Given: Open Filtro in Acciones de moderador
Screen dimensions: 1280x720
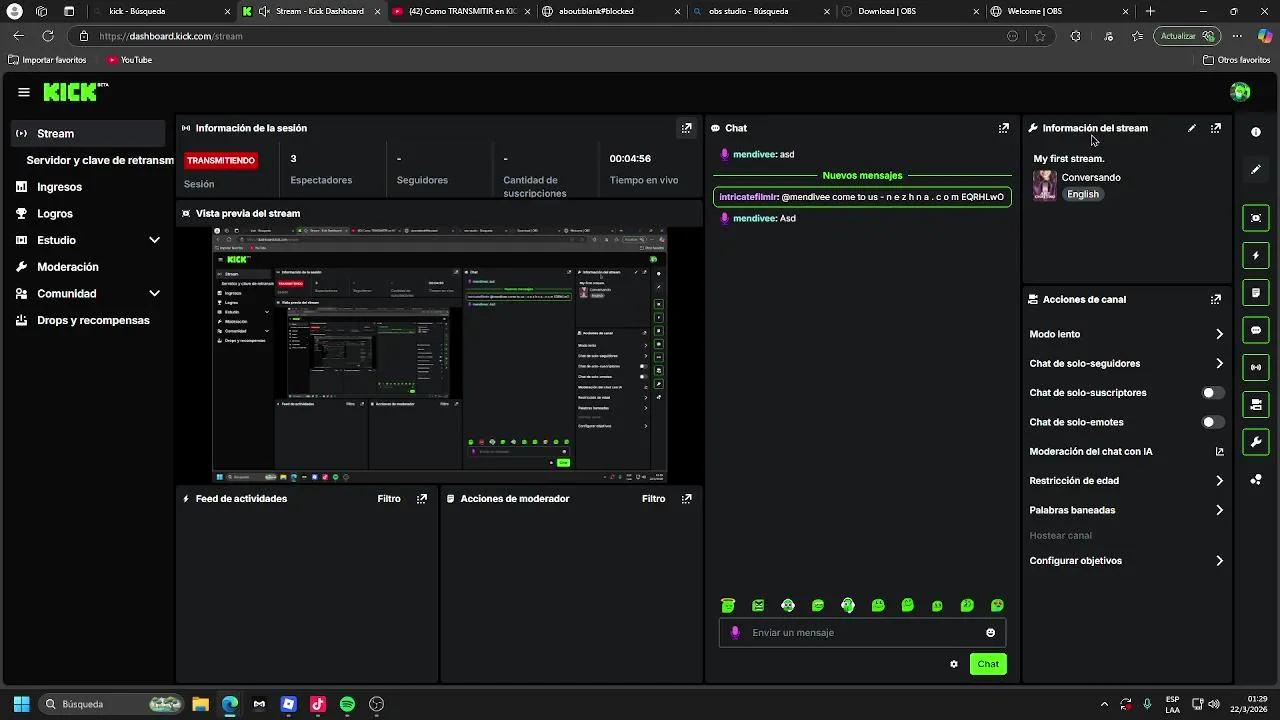Looking at the screenshot, I should [x=654, y=499].
